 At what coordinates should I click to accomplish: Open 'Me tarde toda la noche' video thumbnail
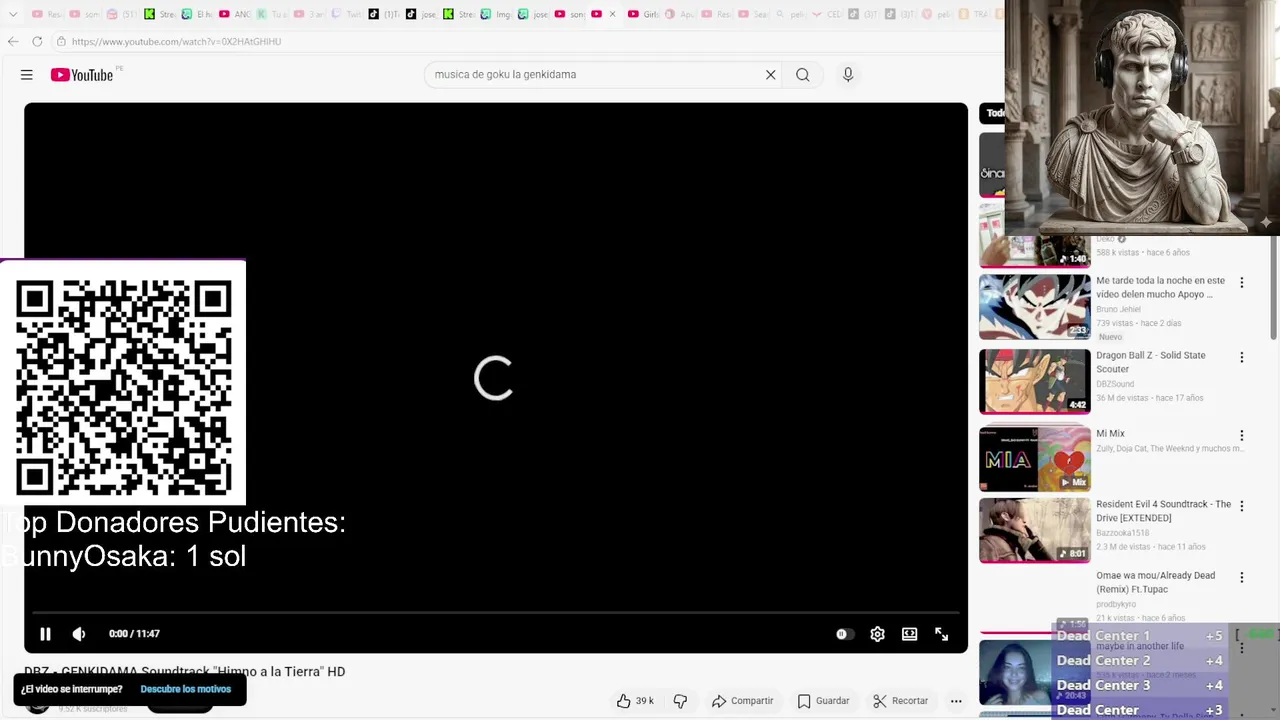[1035, 307]
